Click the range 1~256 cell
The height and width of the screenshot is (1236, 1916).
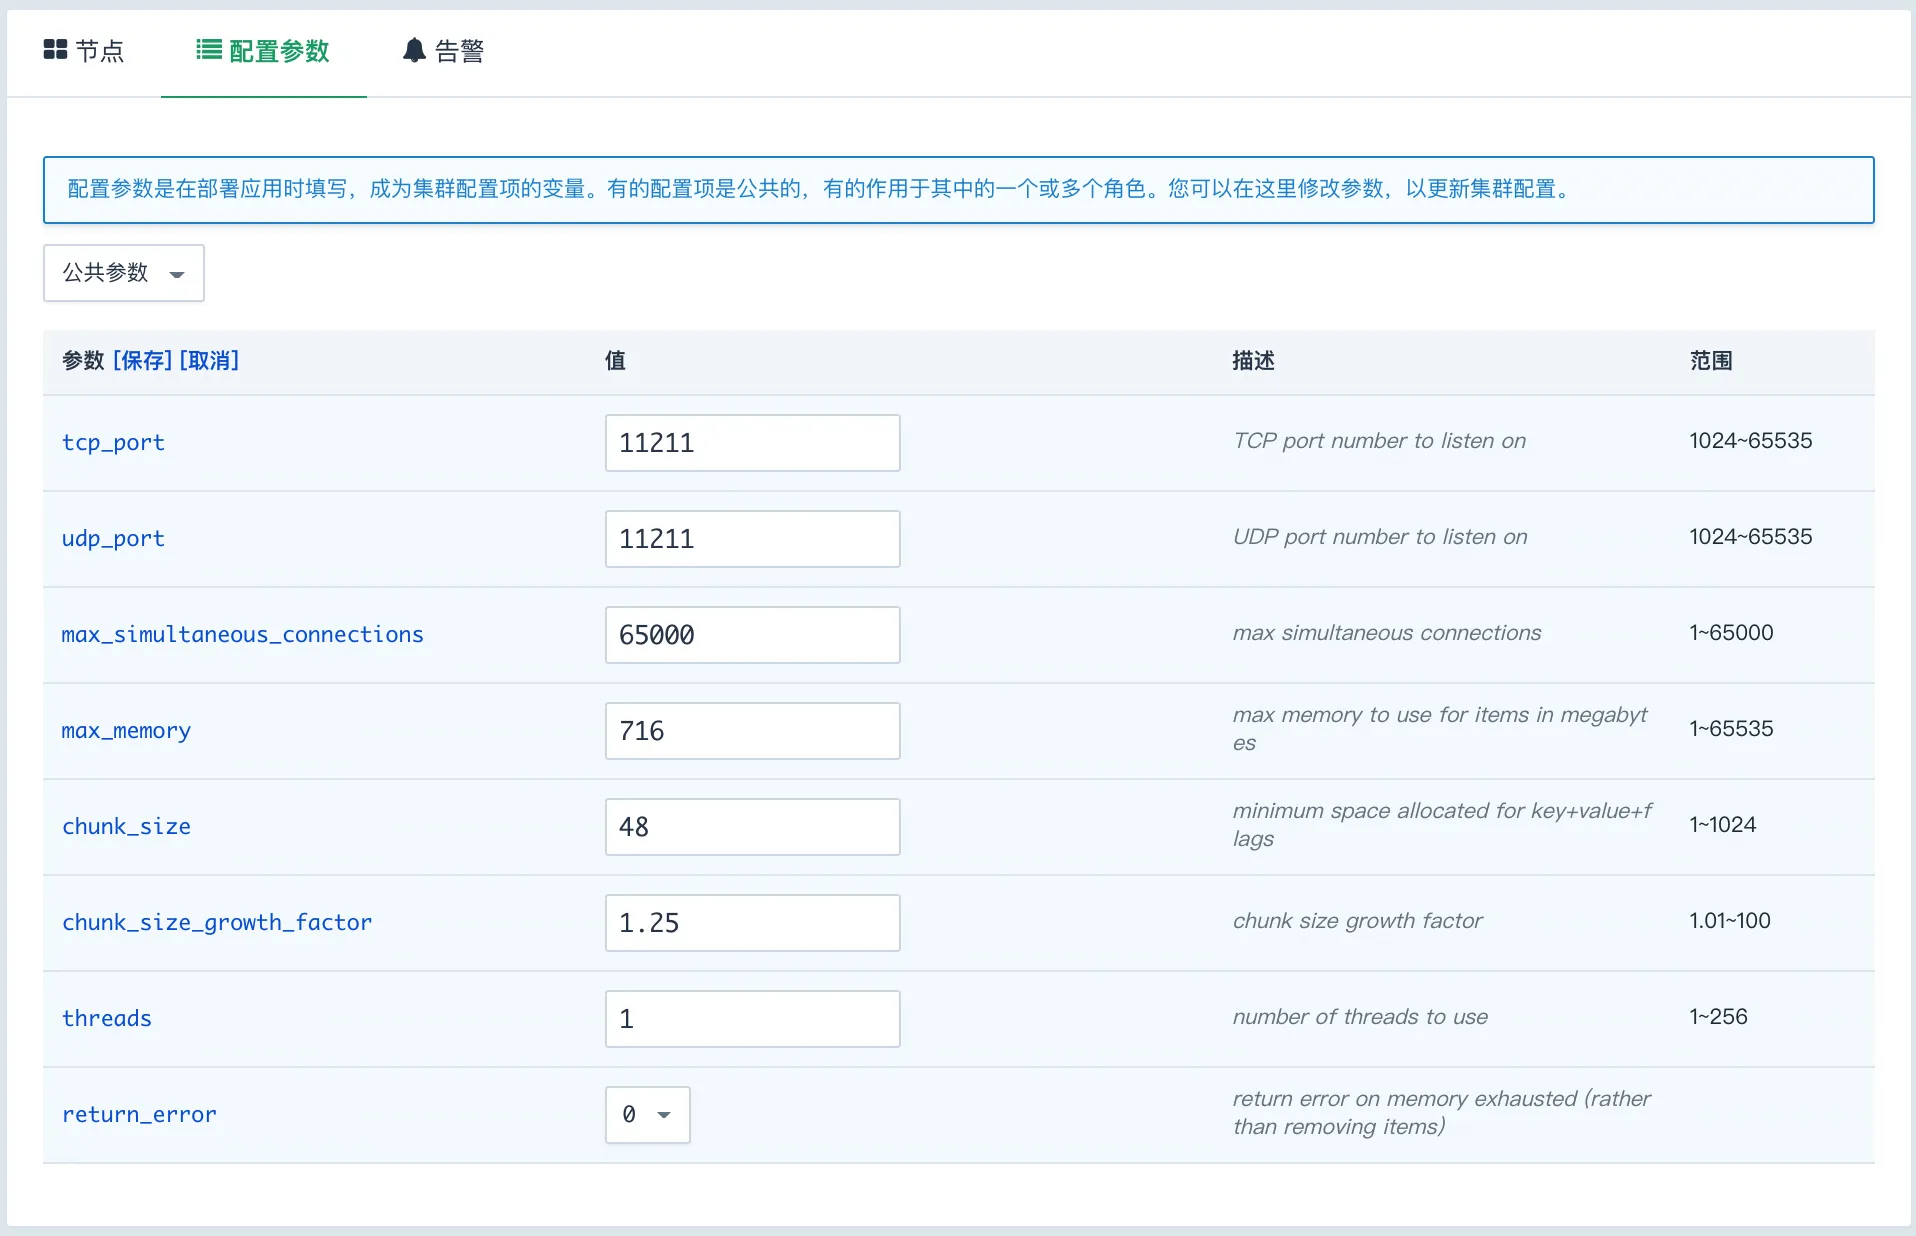click(1718, 1017)
